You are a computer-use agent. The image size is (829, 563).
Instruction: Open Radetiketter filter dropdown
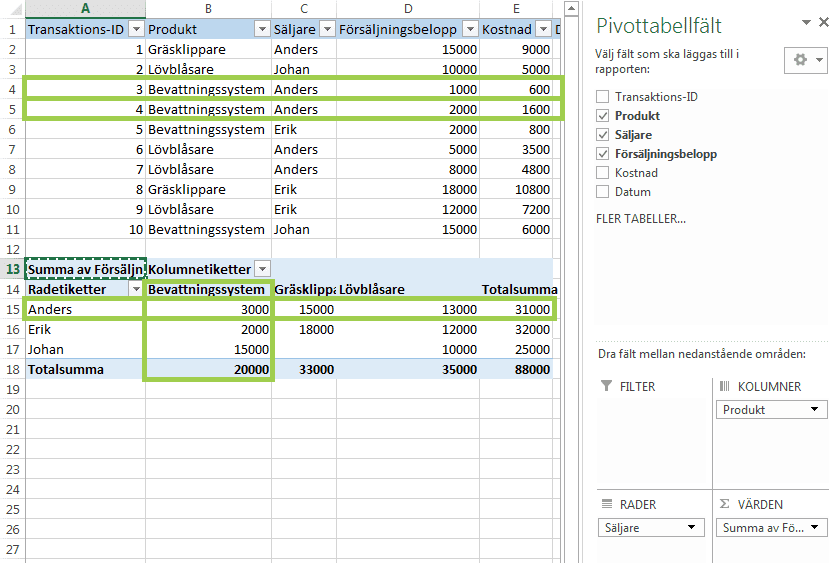(136, 289)
